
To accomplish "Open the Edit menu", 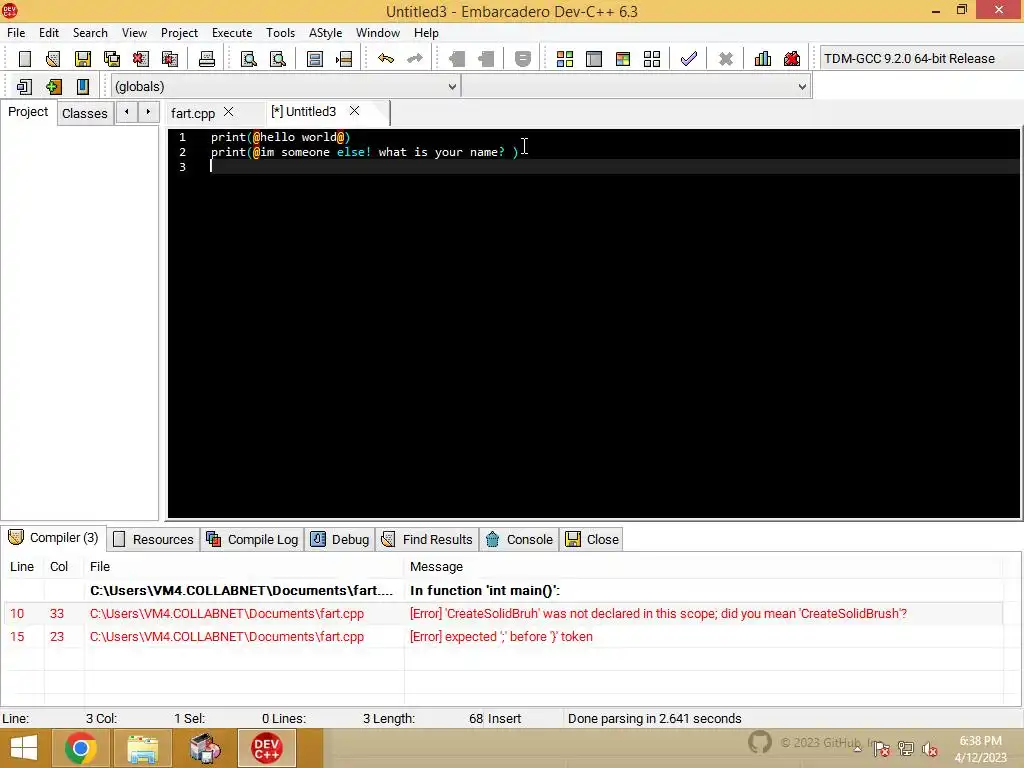I will [x=49, y=33].
